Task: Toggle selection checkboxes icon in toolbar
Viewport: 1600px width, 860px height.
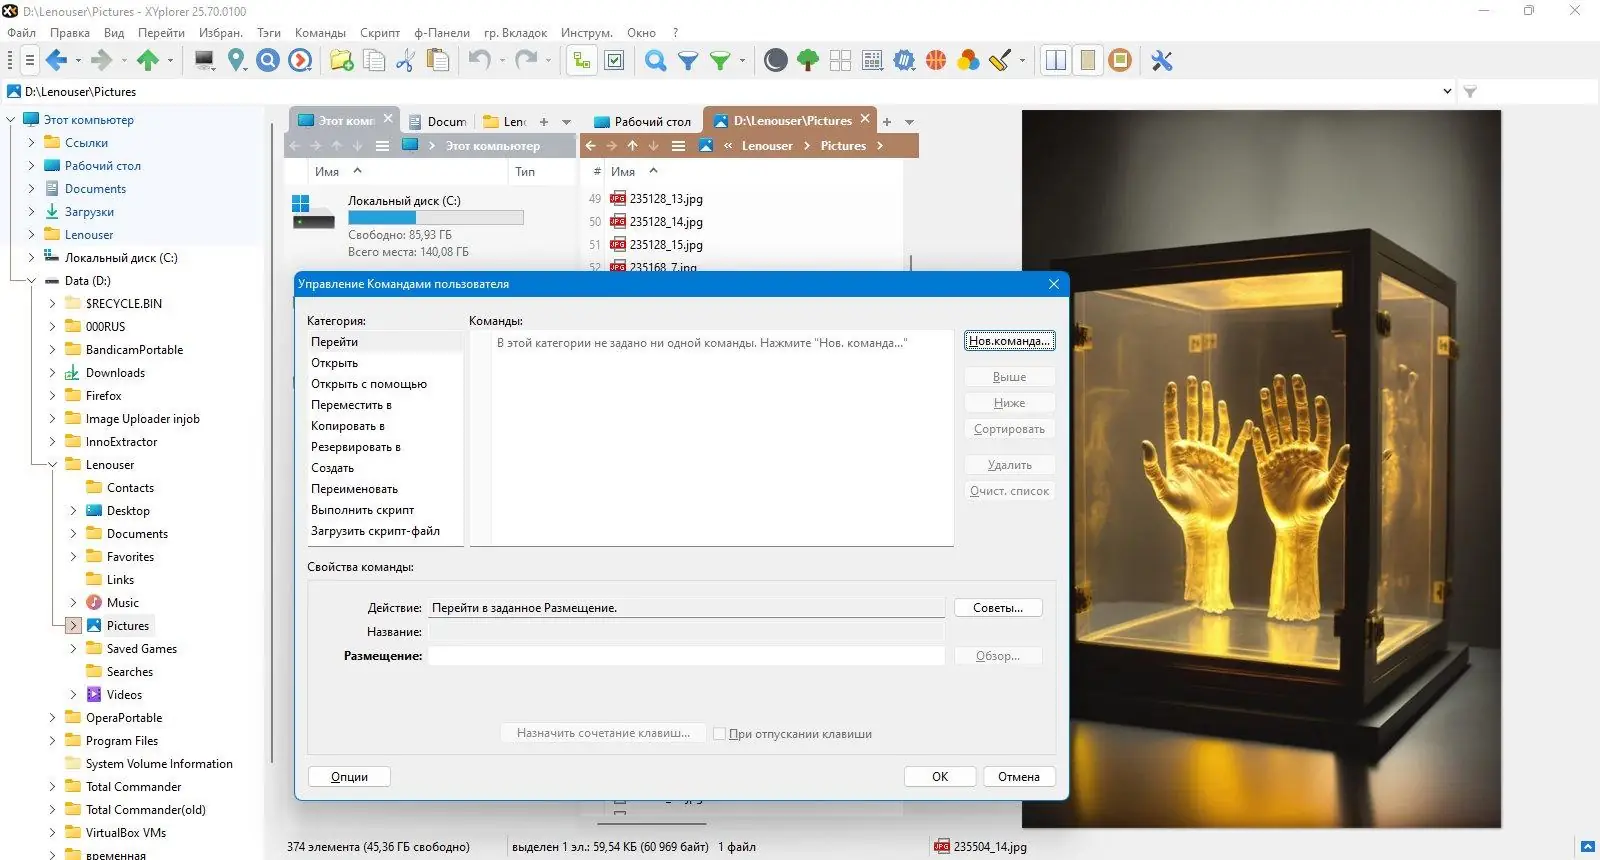Action: 614,61
